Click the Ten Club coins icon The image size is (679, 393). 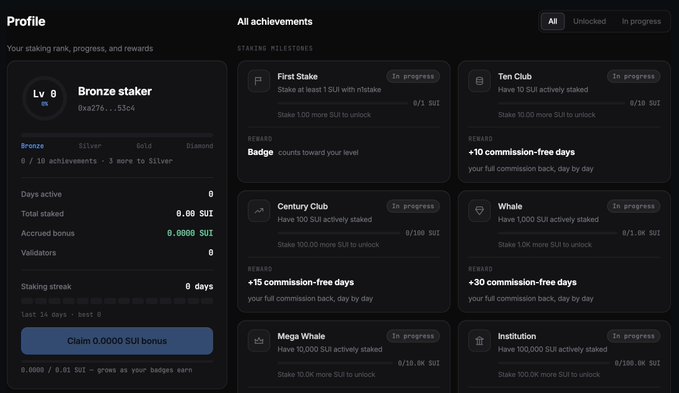coord(479,81)
